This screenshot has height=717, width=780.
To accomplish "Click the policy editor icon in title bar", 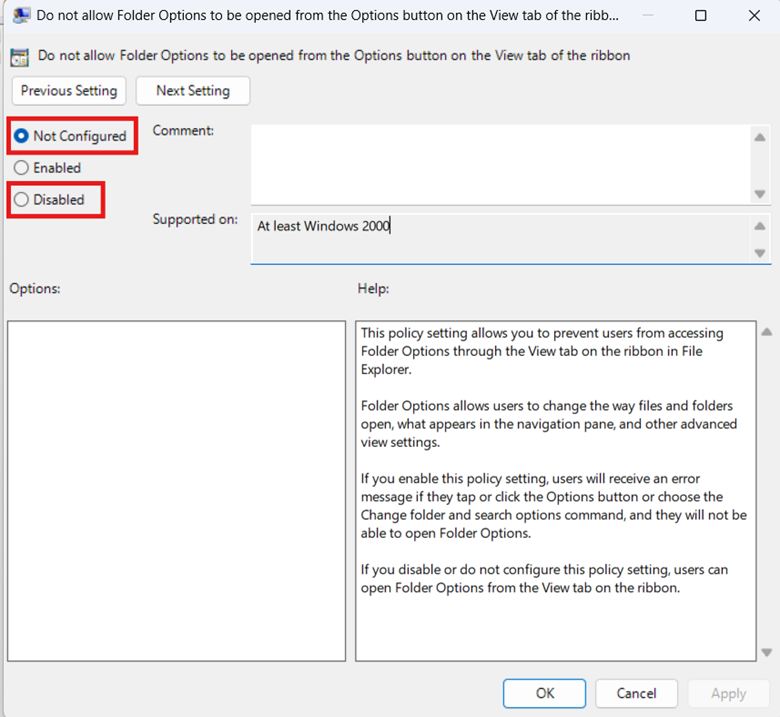I will (20, 16).
